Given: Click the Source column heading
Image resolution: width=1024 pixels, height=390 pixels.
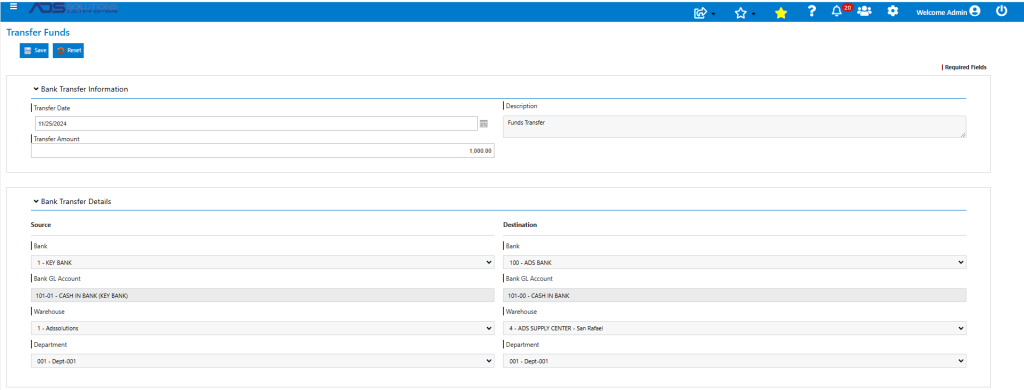Looking at the screenshot, I should [40, 225].
